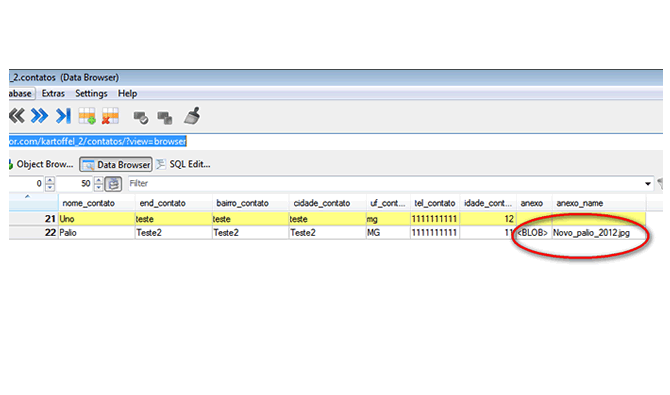Increase the row limit 50 with up arrow
The image size is (670, 395).
(x=99, y=180)
